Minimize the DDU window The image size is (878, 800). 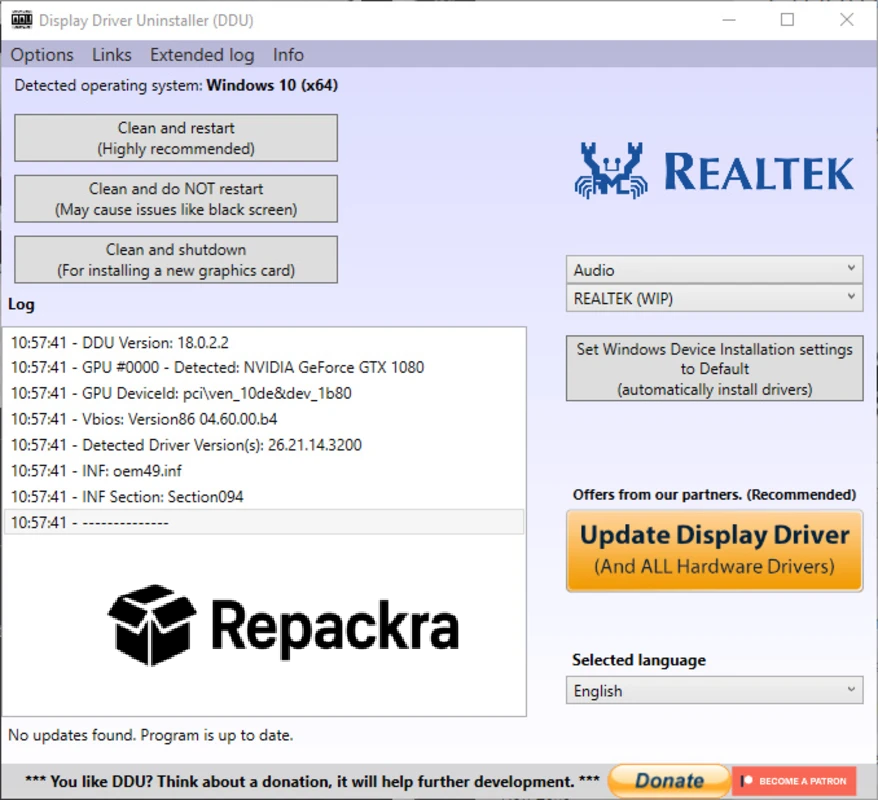pyautogui.click(x=729, y=20)
